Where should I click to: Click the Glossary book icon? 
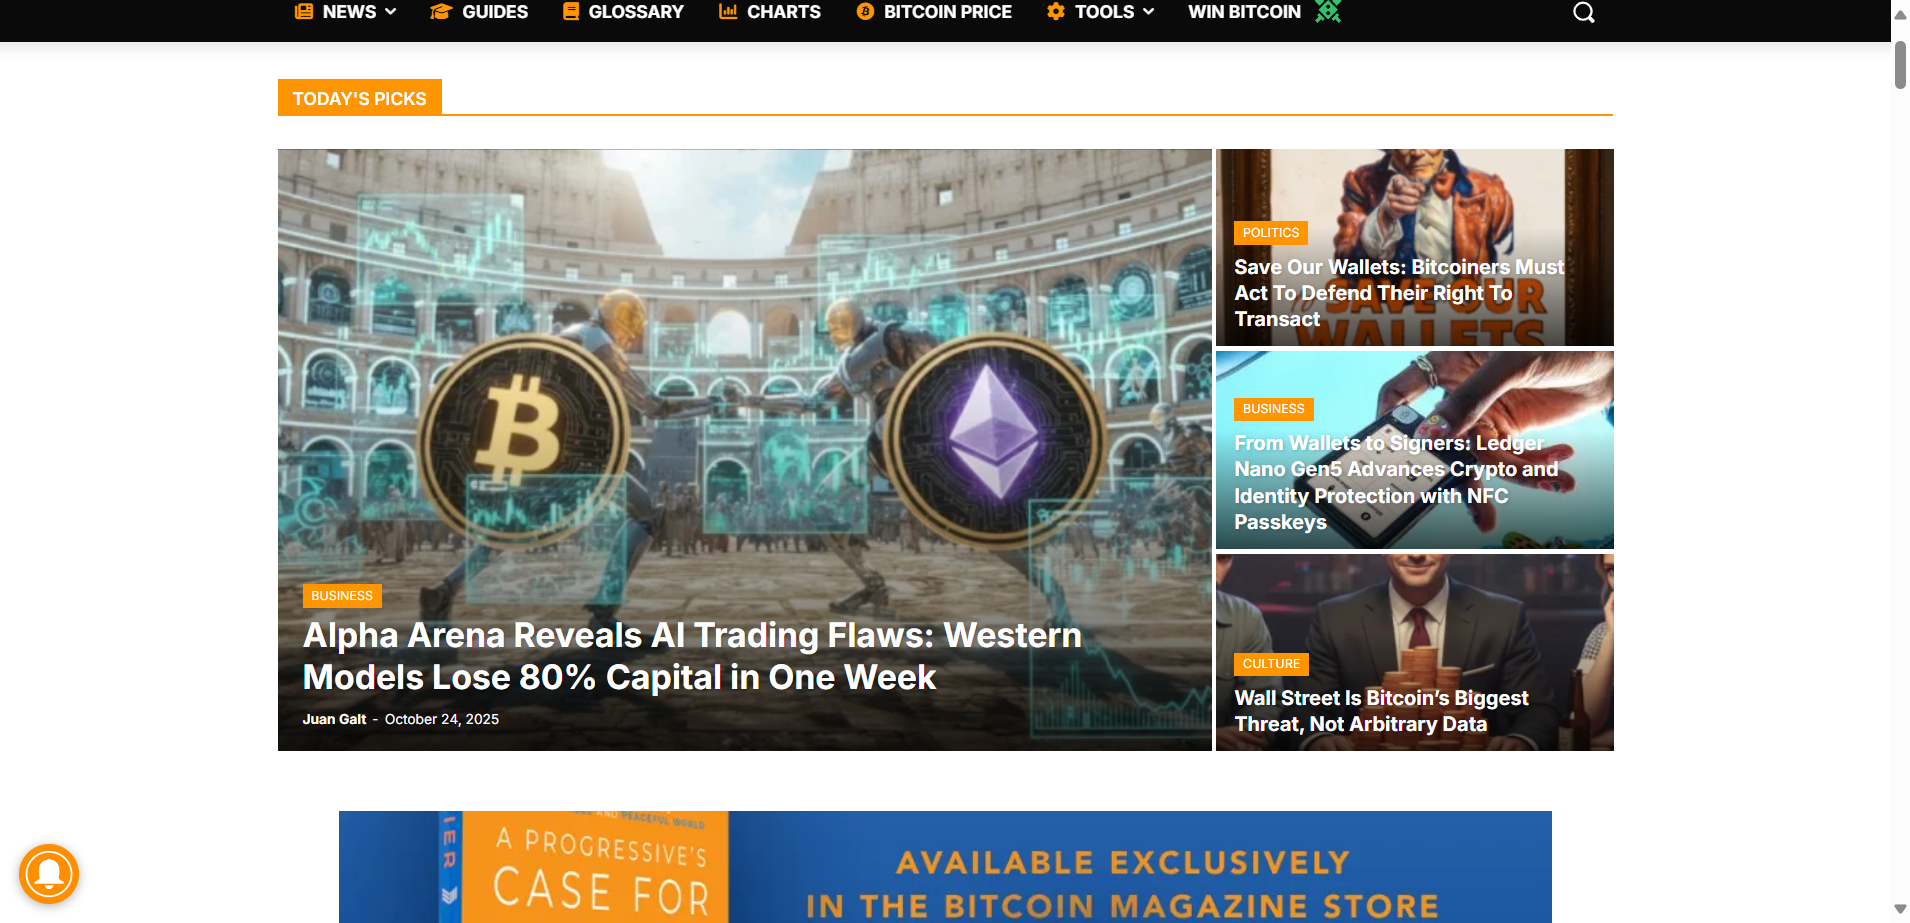pos(571,12)
